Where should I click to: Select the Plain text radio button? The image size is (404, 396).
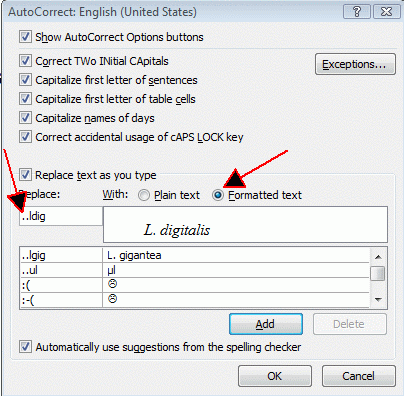(144, 195)
